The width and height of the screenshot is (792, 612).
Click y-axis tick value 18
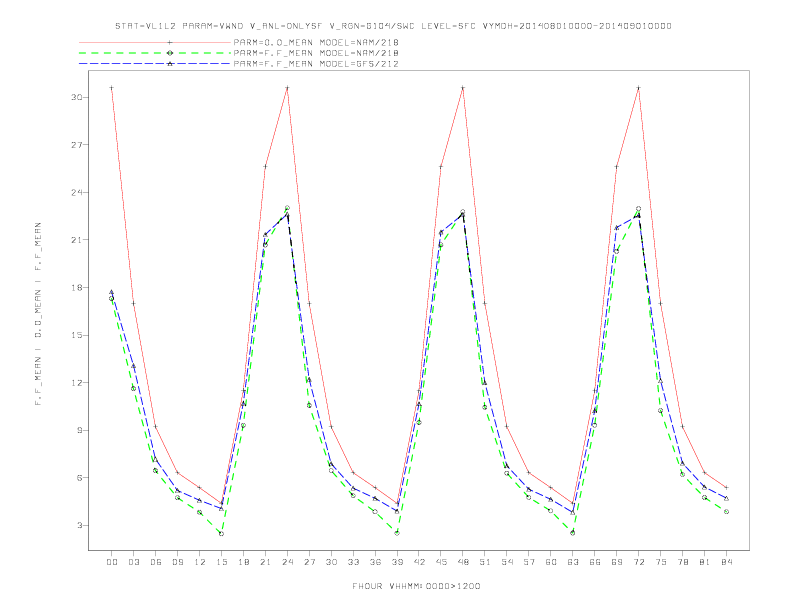pos(77,287)
